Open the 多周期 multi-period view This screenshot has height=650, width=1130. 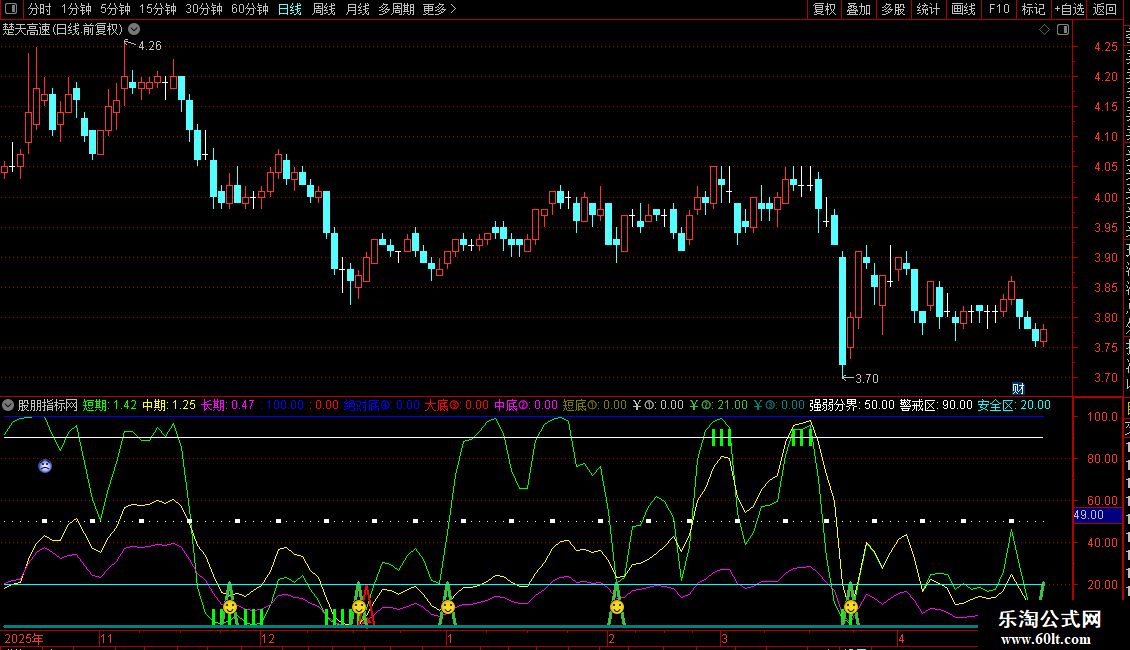(x=396, y=9)
